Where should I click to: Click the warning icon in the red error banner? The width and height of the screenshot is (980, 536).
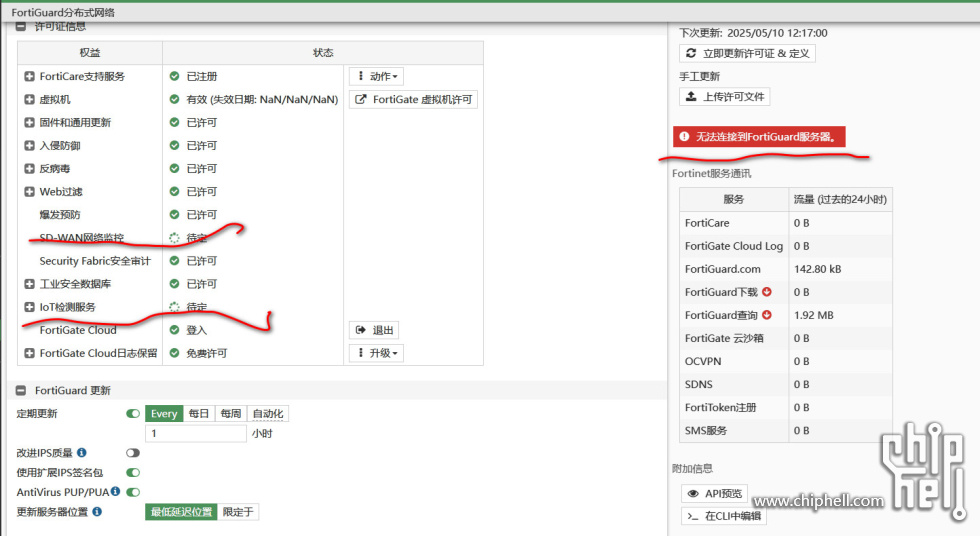(x=684, y=136)
